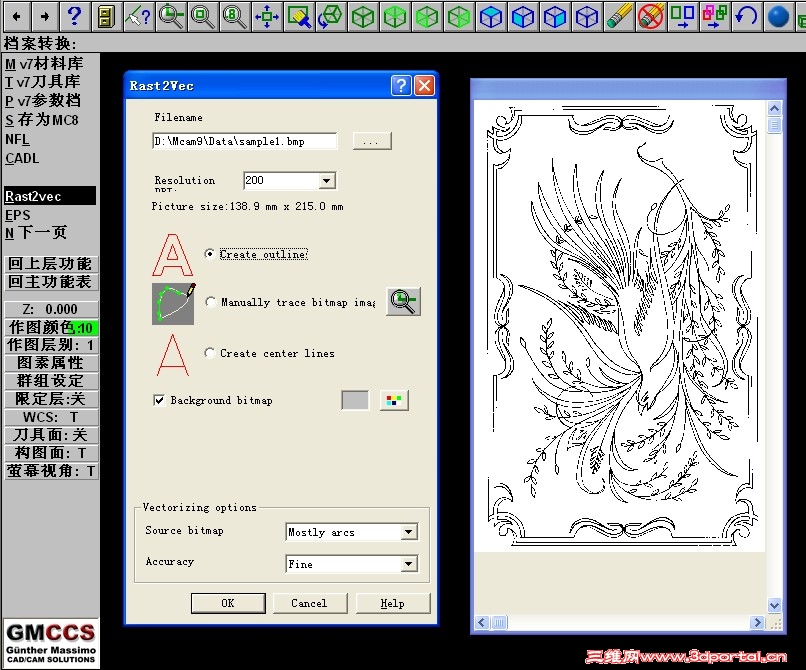Set isometric graphics view with the dark green cube
The height and width of the screenshot is (670, 806).
[x=363, y=16]
